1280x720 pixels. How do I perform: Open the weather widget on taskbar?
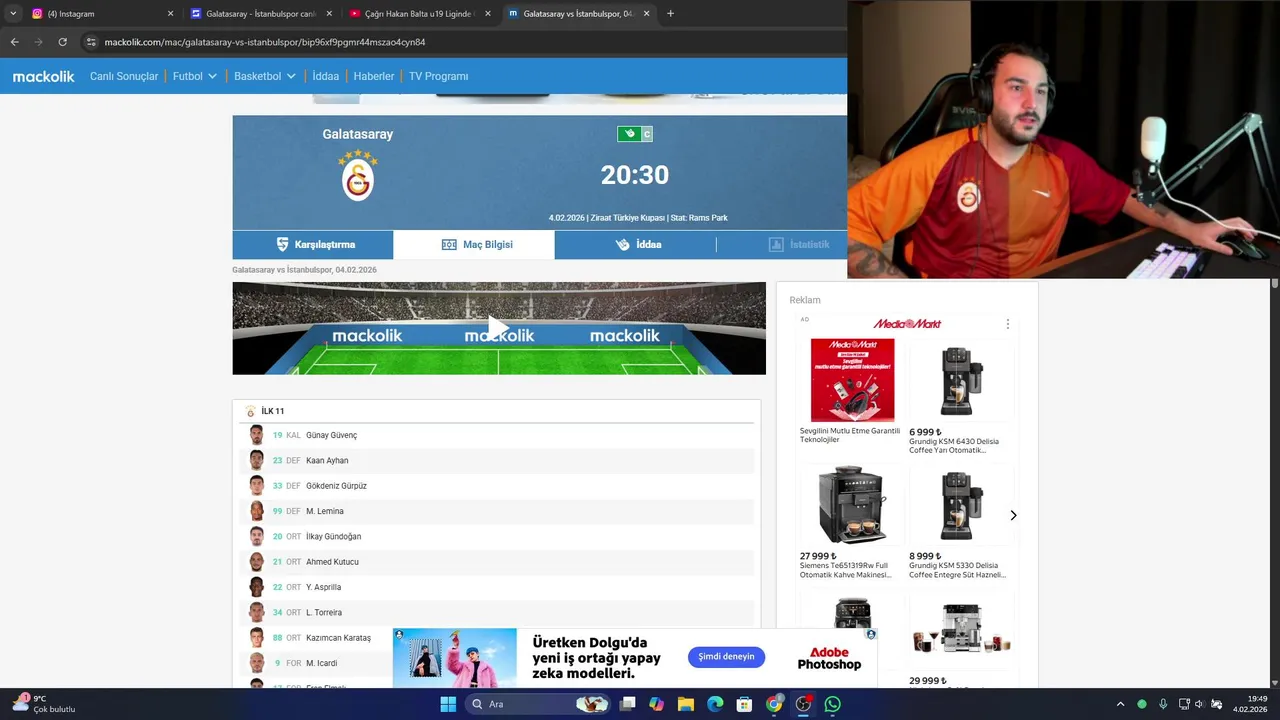pos(44,704)
